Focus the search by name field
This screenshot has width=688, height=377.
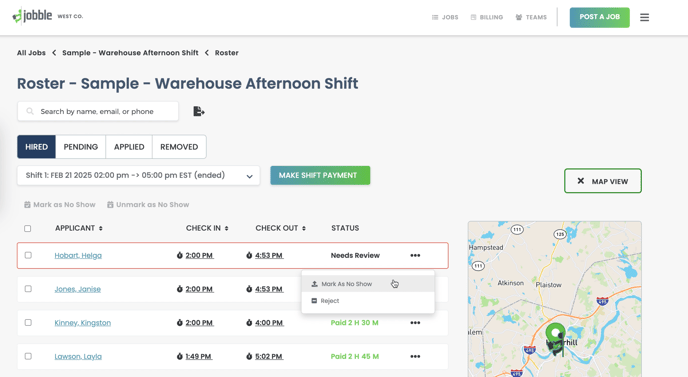[98, 111]
